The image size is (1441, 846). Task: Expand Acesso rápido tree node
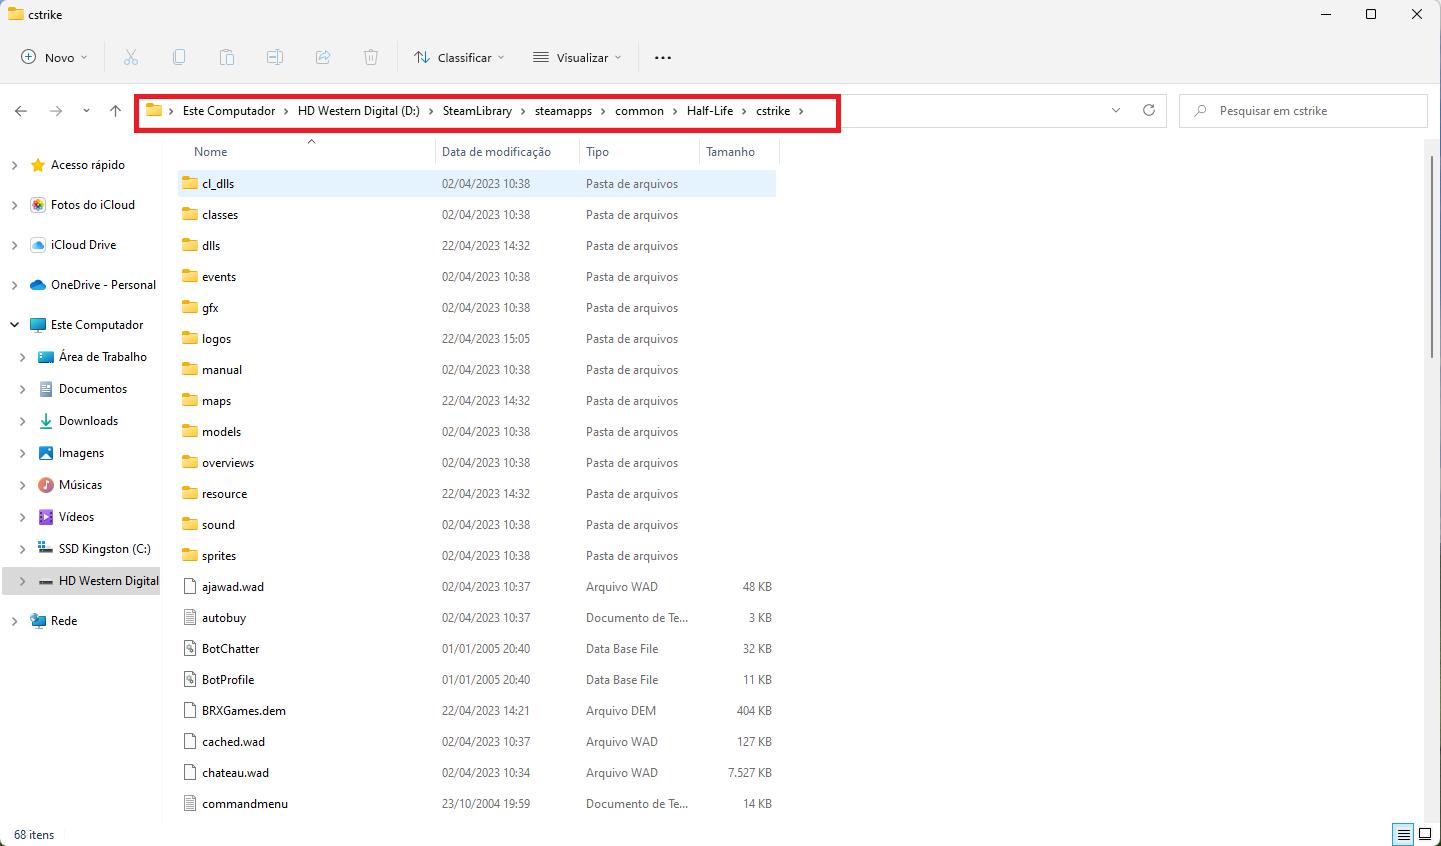pyautogui.click(x=14, y=165)
